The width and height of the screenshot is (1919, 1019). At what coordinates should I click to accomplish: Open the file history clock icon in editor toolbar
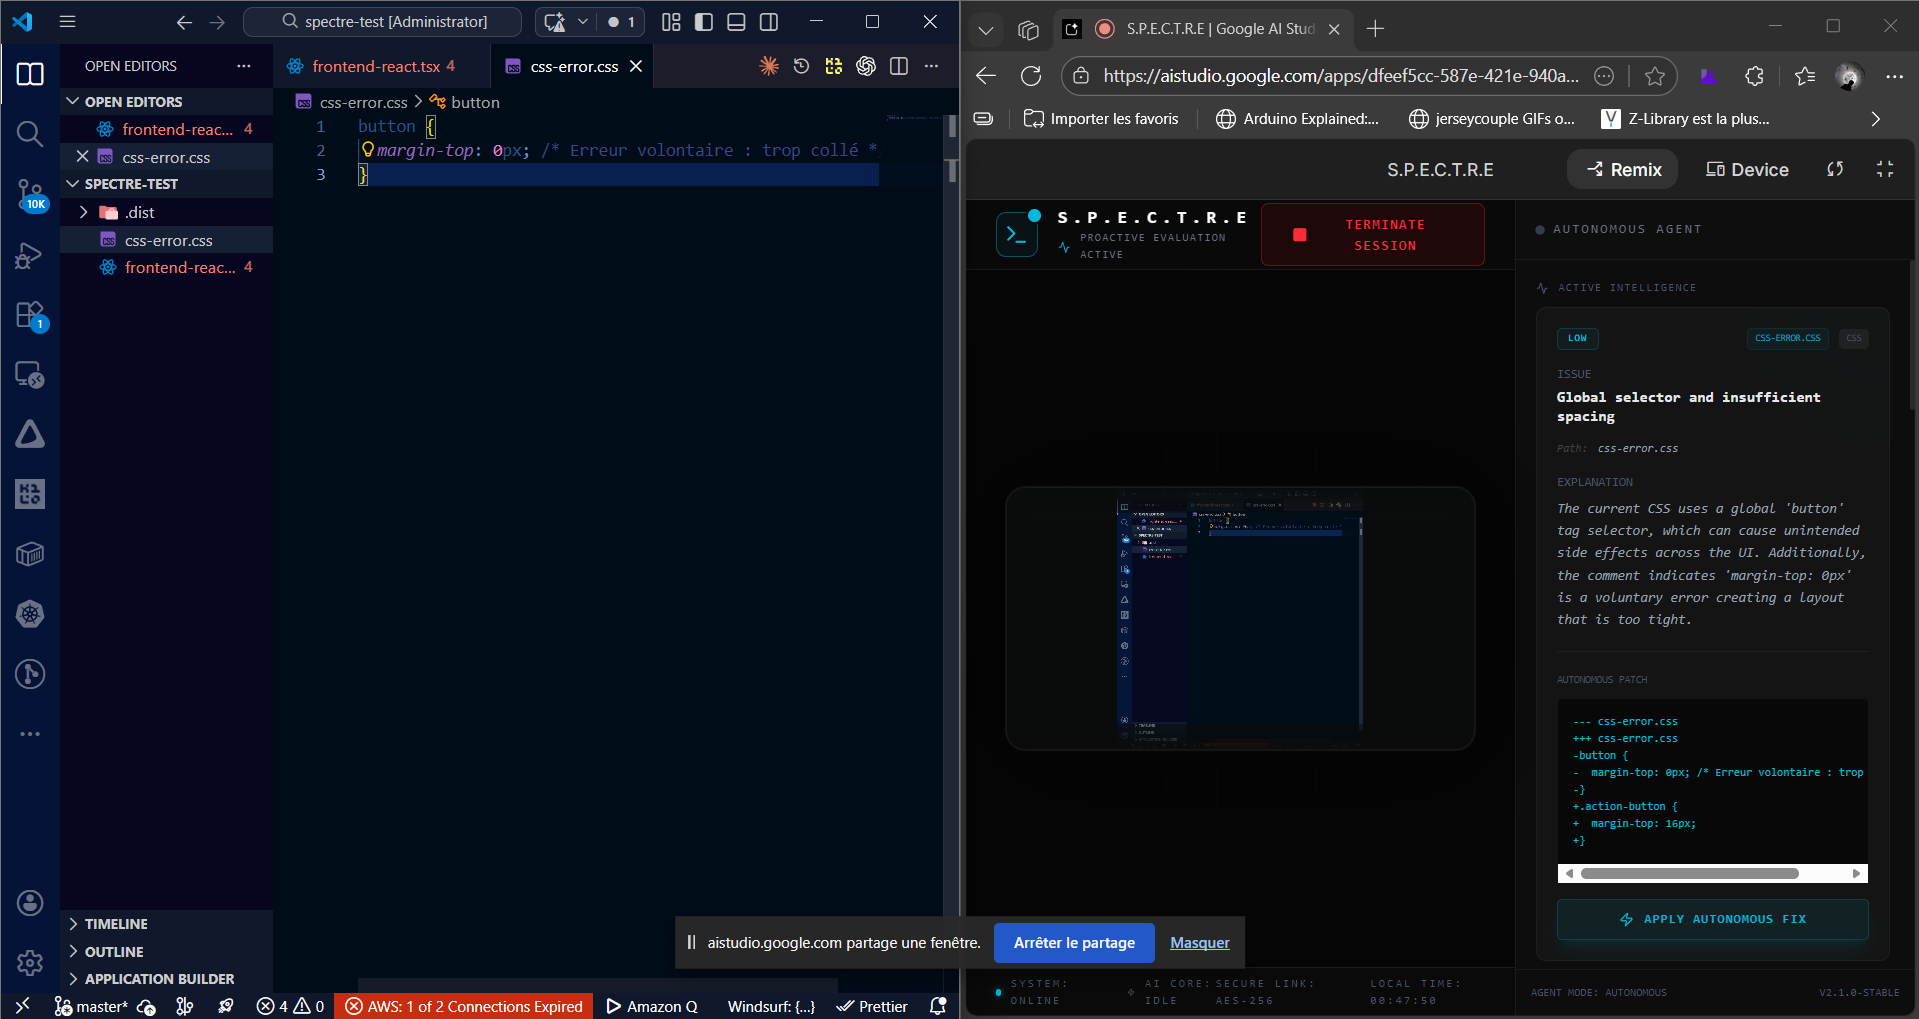[x=801, y=66]
